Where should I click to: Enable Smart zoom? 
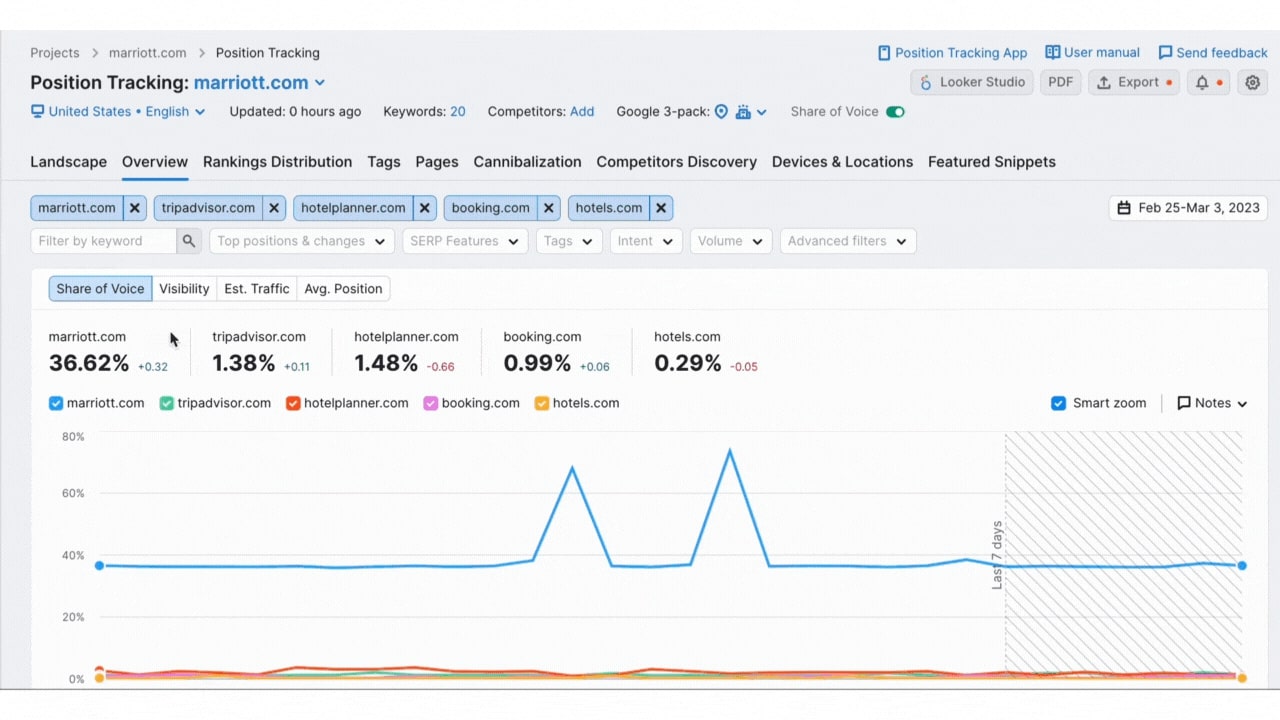point(1058,403)
